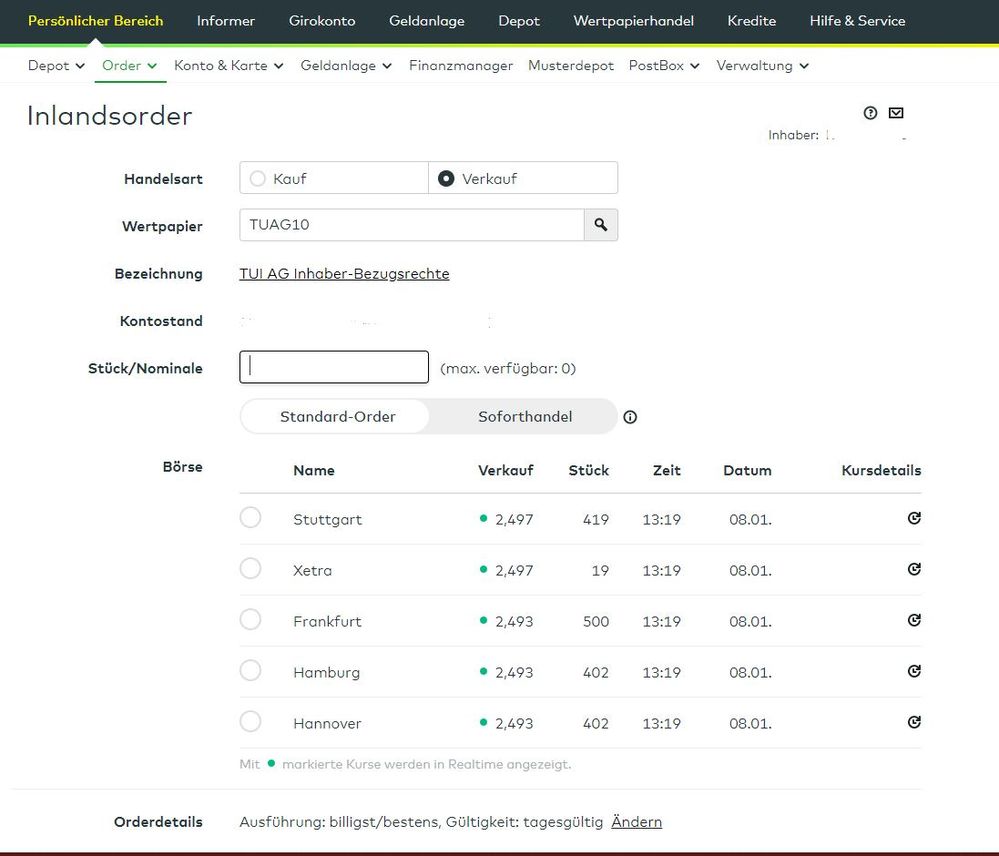The width and height of the screenshot is (999, 856).
Task: Refresh the Frankfurt price details
Action: 914,620
